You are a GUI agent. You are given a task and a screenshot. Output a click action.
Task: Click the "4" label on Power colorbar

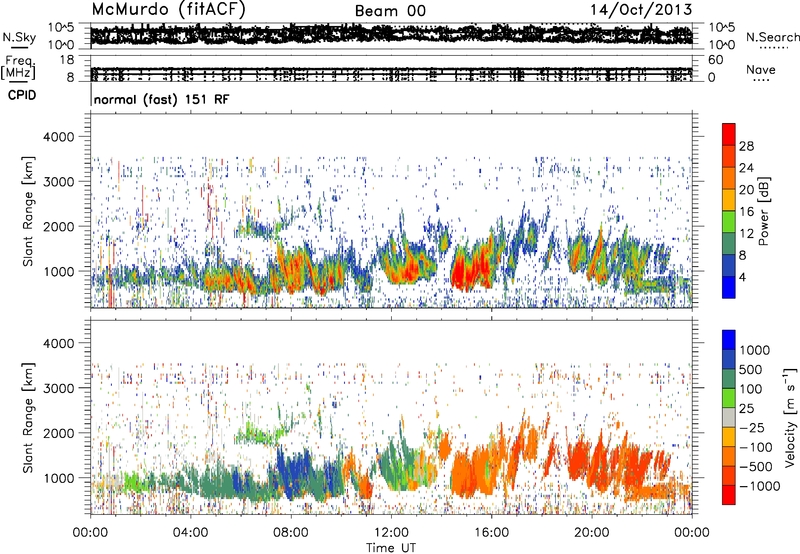[x=743, y=277]
